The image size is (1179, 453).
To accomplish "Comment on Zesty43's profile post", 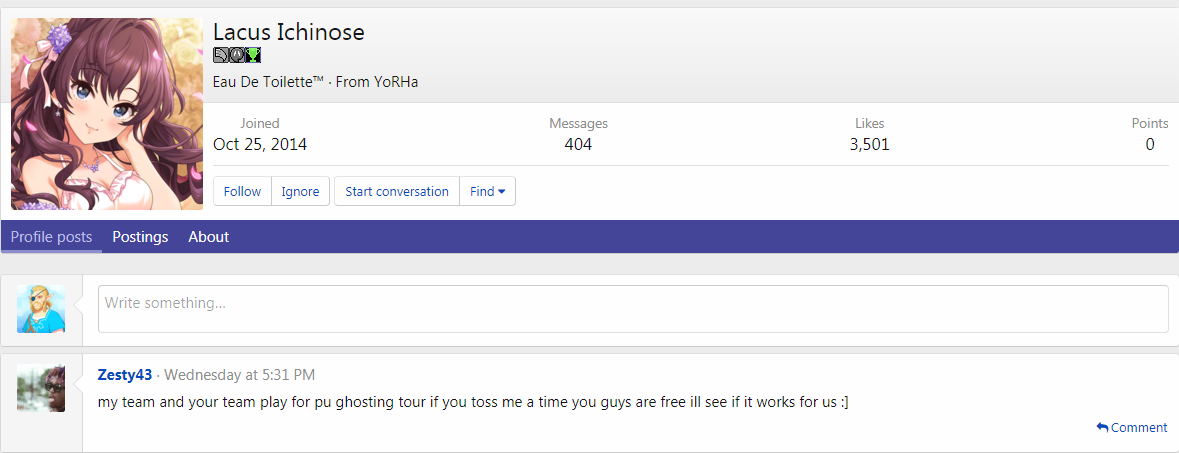I will (x=1138, y=428).
